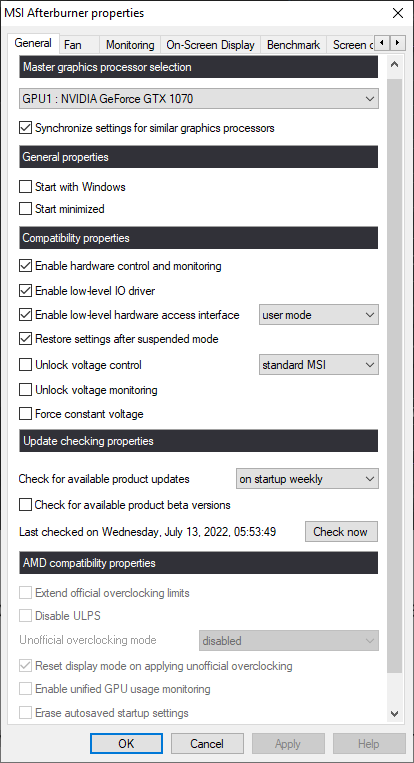Image resolution: width=414 pixels, height=763 pixels.
Task: Click the tab strip left scroll arrow
Action: click(x=382, y=43)
